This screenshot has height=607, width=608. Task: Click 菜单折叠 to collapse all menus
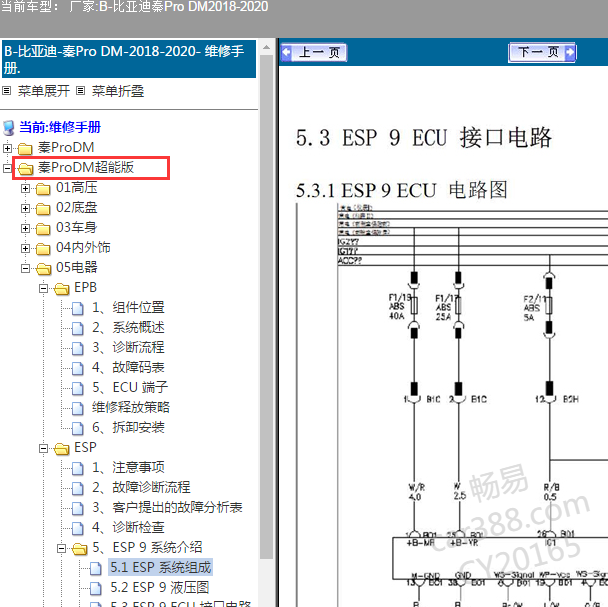[118, 91]
